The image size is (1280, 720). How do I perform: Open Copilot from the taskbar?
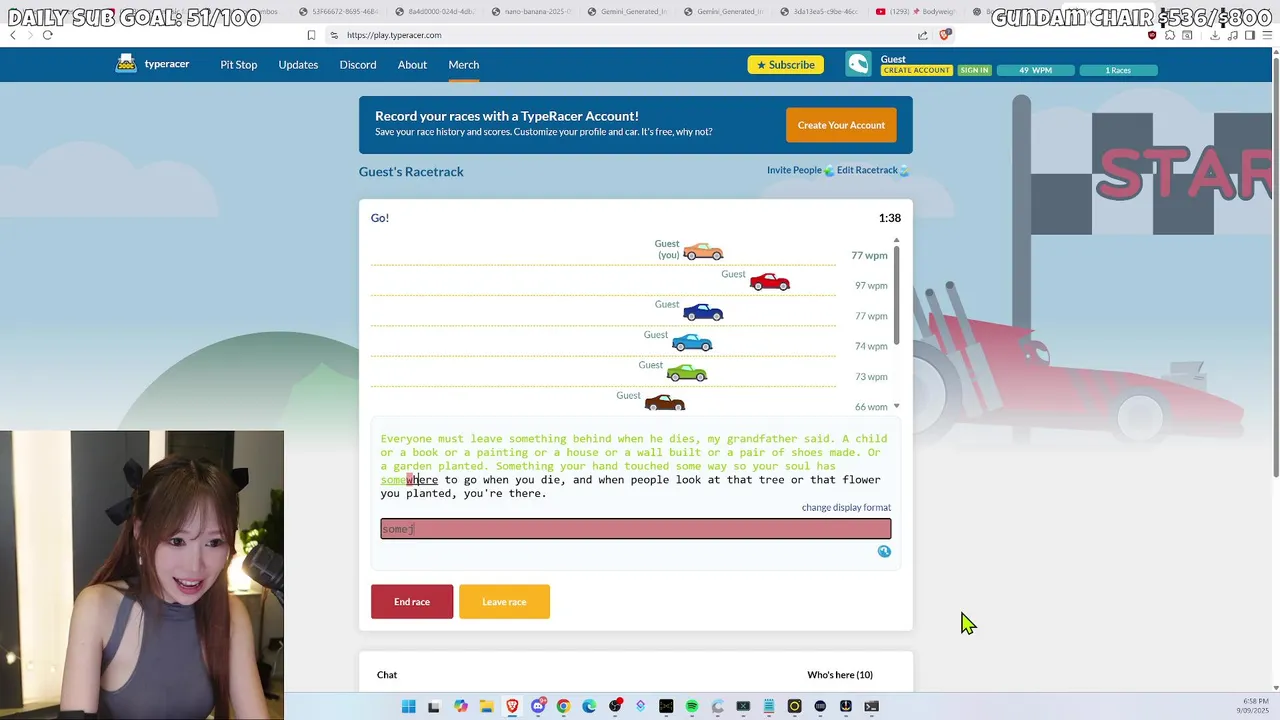click(460, 707)
